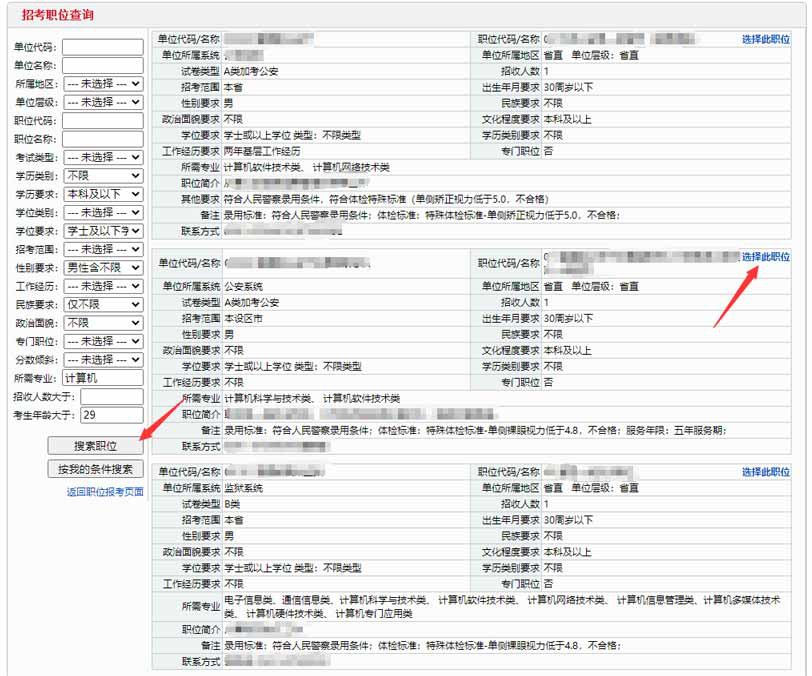Open the 返回职位报考页面 link
Screen dimensions: 812x676
[x=105, y=492]
